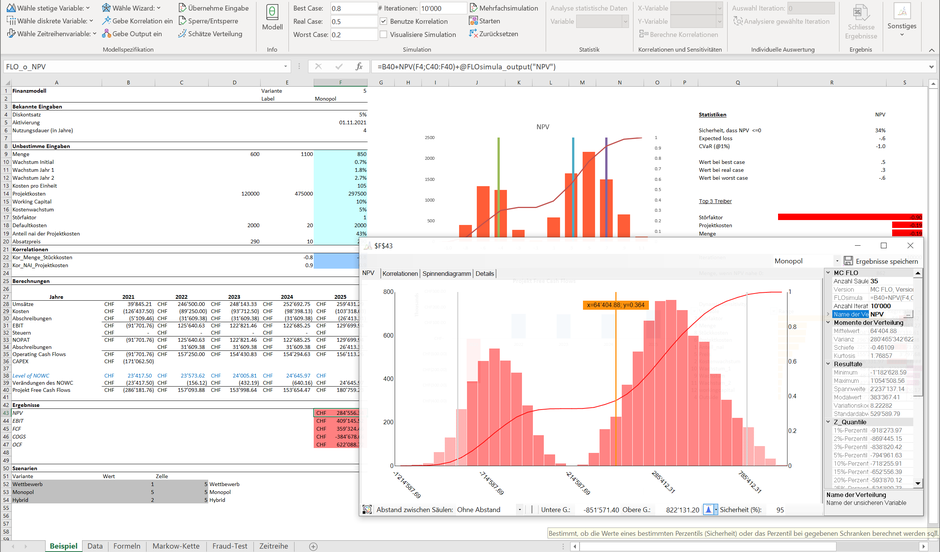Open Wähle Wizard dropdown arrow
Image resolution: width=940 pixels, height=552 pixels.
(x=159, y=8)
